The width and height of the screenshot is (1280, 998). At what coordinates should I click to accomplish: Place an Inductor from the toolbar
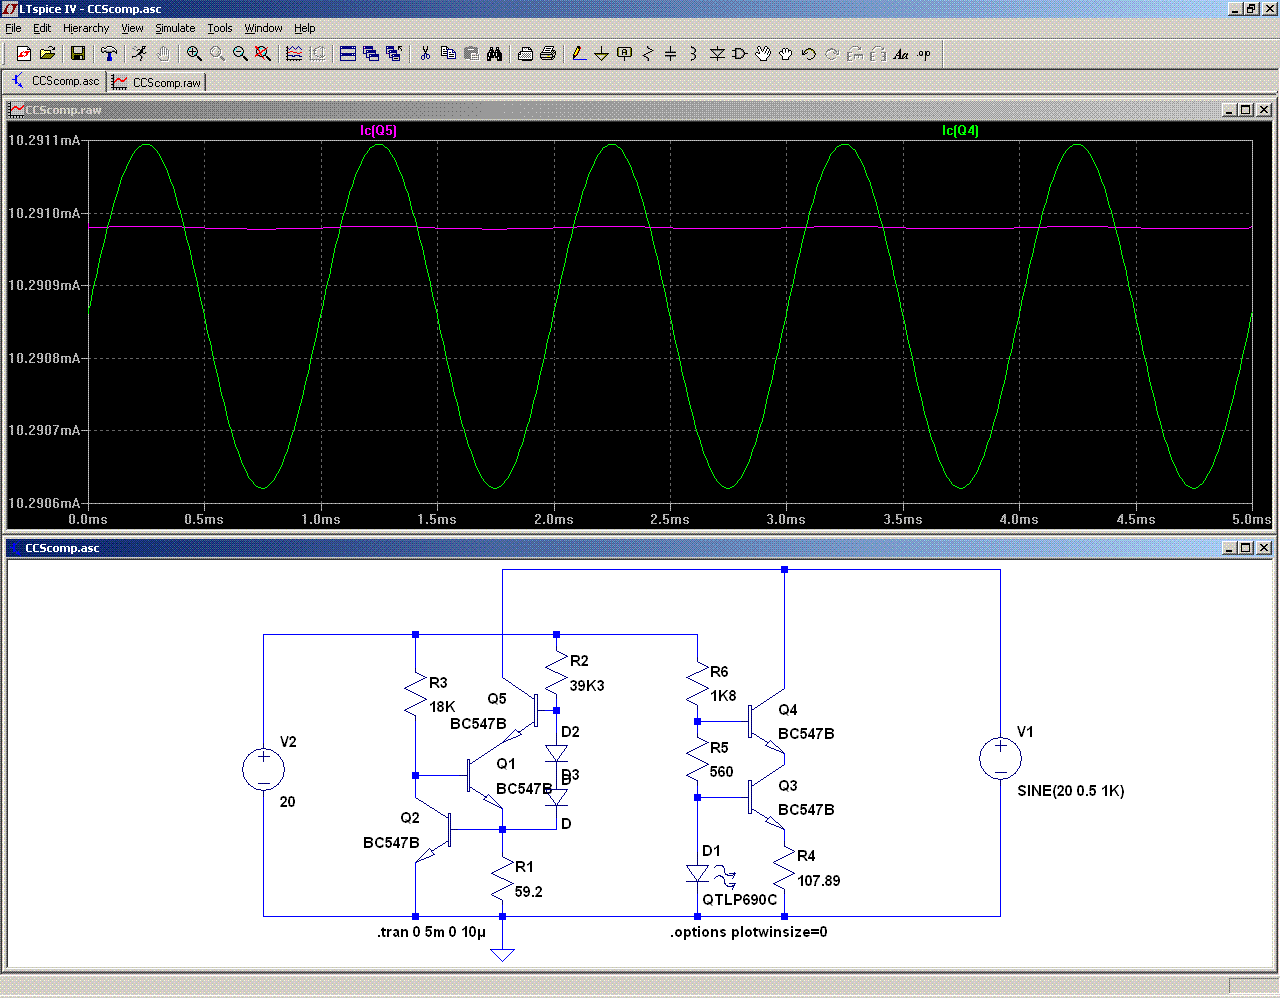pyautogui.click(x=693, y=54)
